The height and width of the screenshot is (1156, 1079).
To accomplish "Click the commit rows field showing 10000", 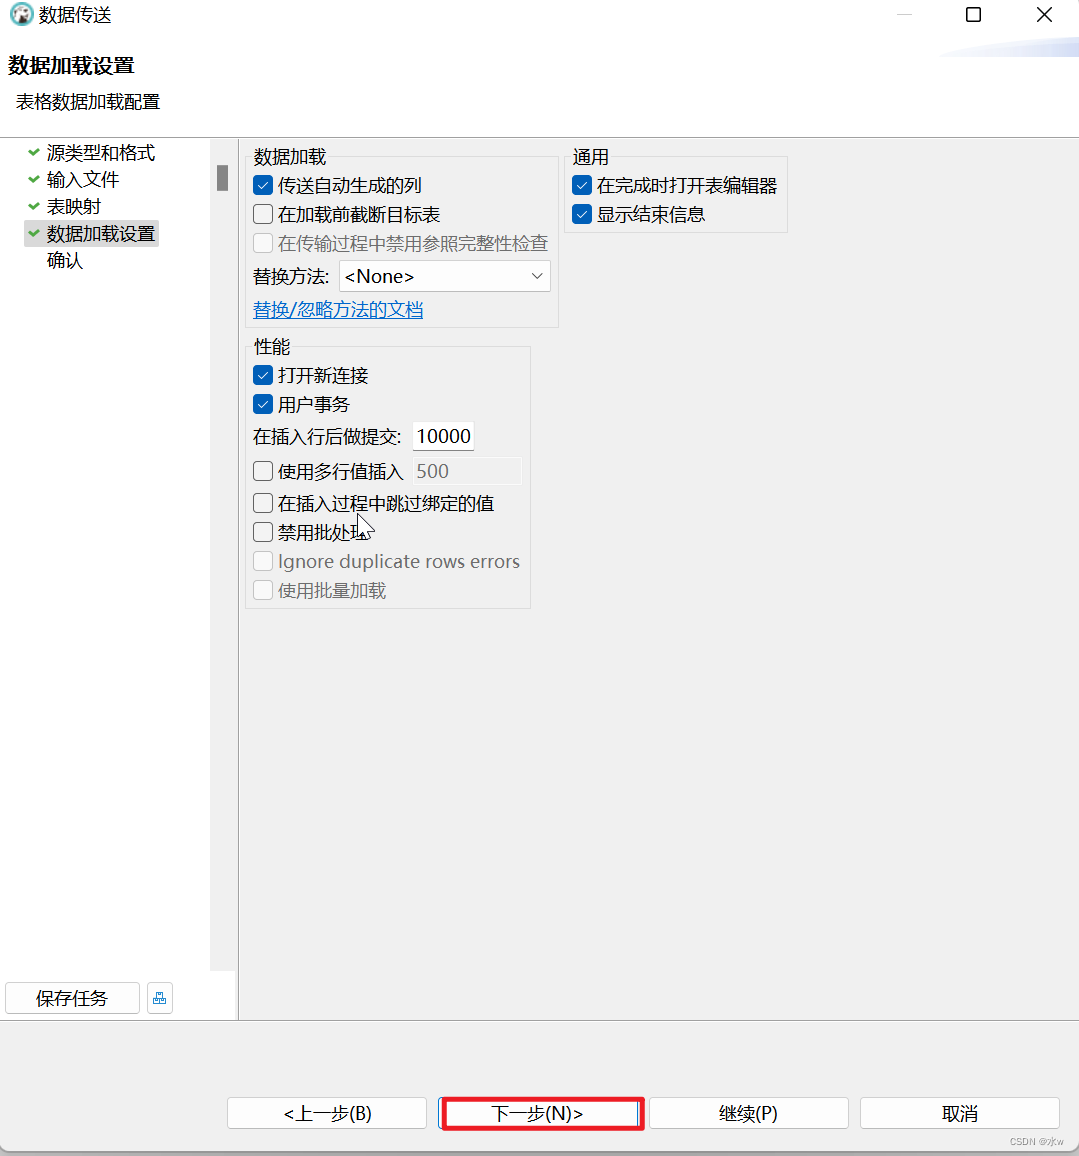I will [443, 436].
